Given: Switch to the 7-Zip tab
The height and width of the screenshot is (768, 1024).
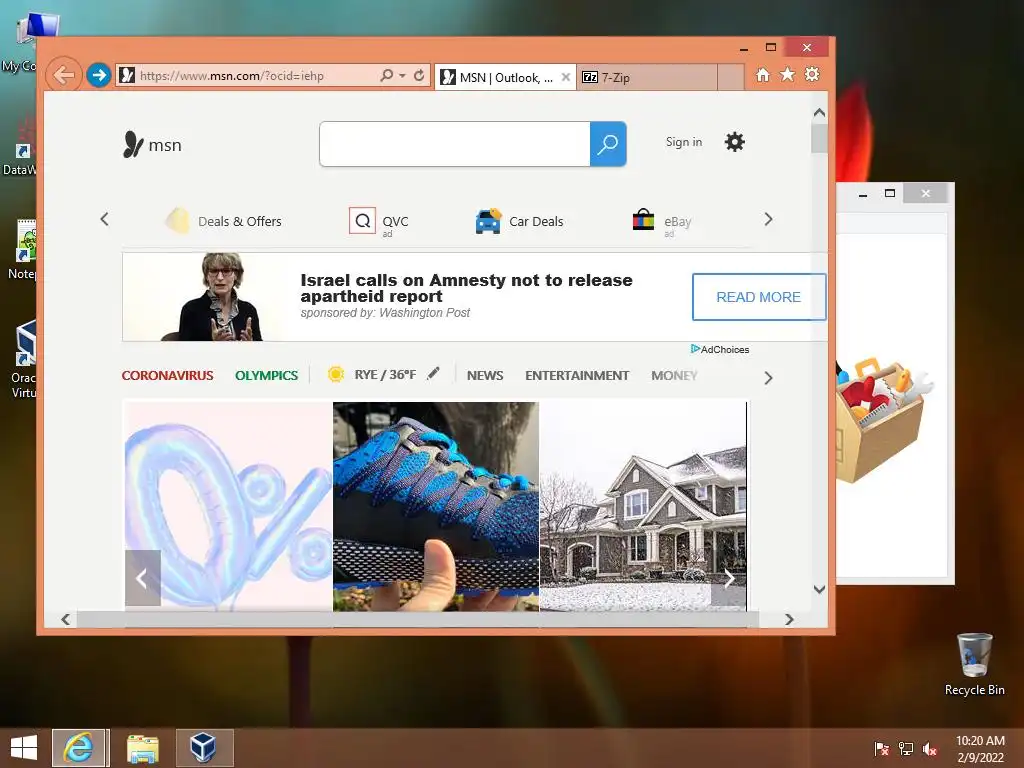Looking at the screenshot, I should point(647,78).
